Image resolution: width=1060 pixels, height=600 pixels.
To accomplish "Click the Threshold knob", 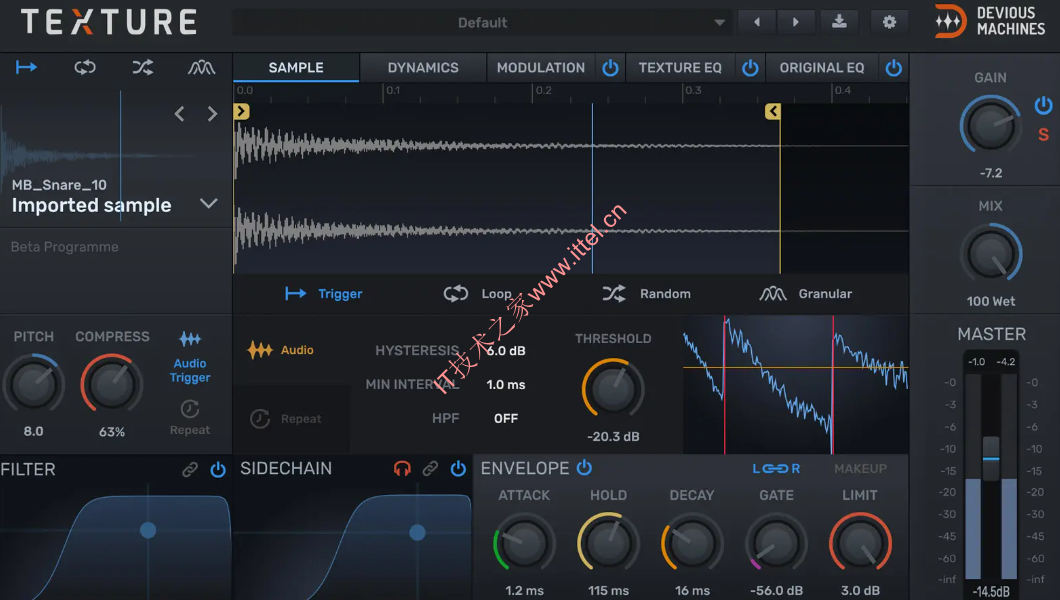I will click(612, 389).
